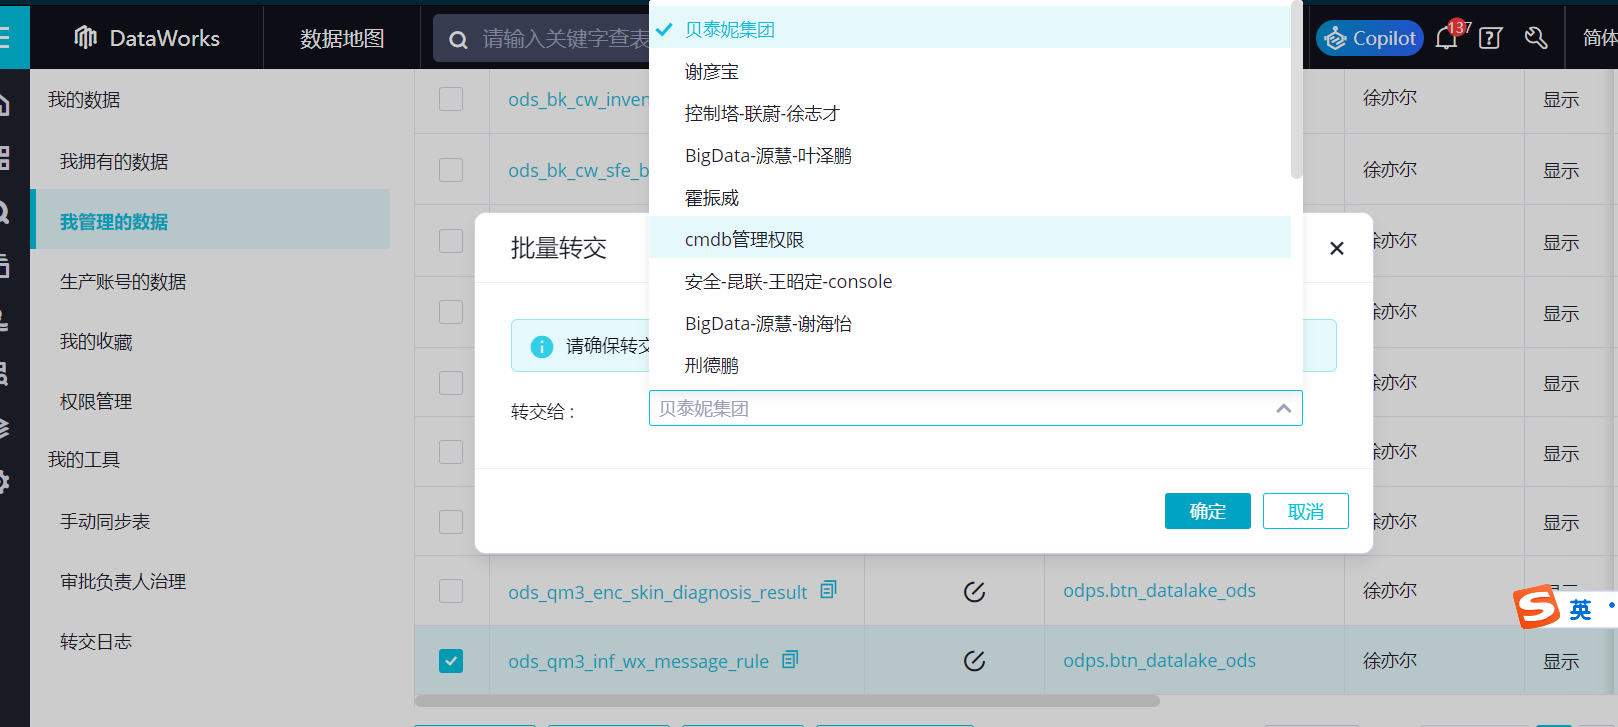Copy name of ods_qm3_inf_wx_message_rule table

tap(790, 659)
